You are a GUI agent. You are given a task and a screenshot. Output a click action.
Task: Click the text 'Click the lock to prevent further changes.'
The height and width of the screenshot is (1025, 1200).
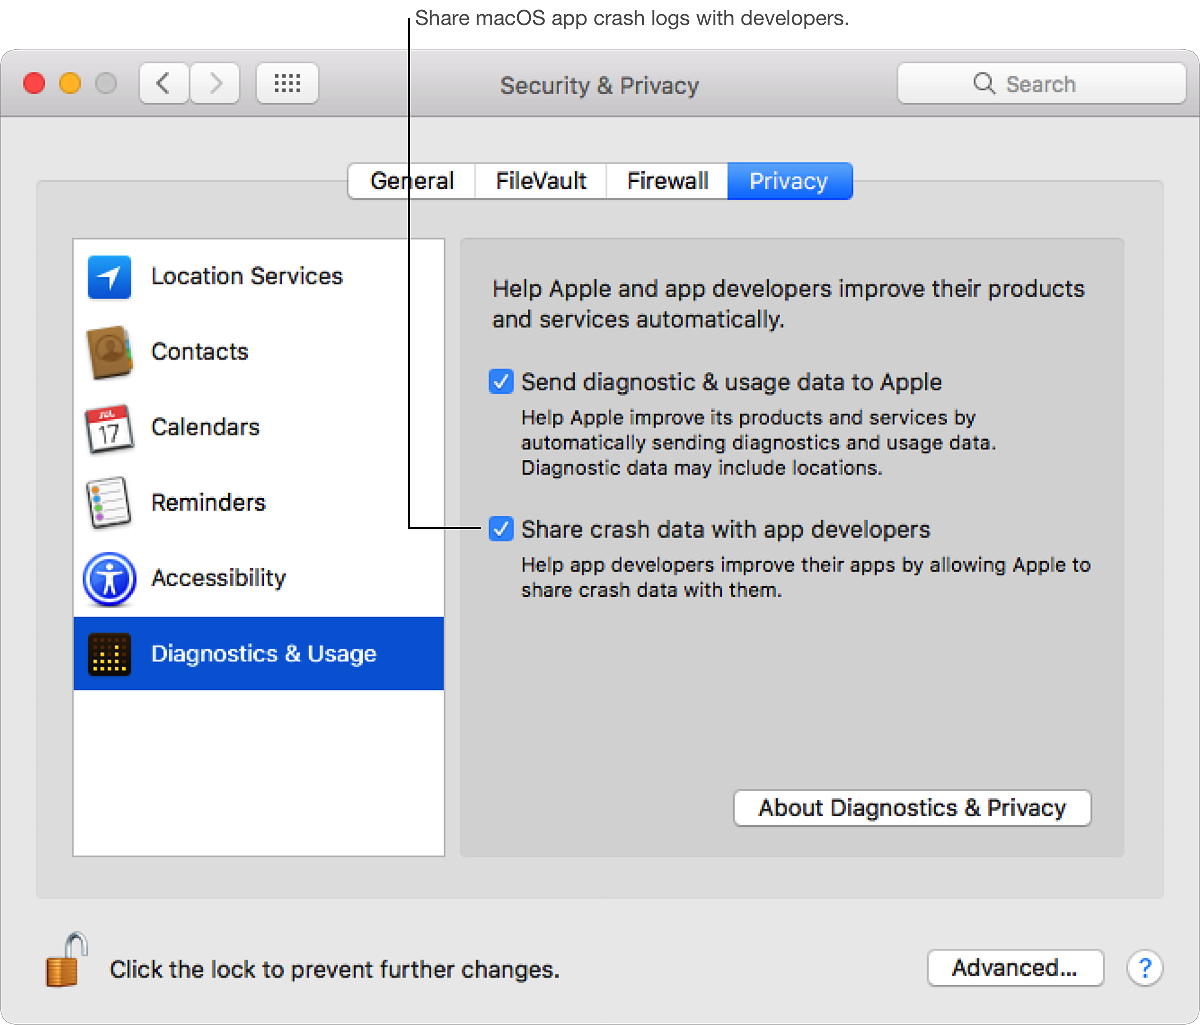[334, 969]
